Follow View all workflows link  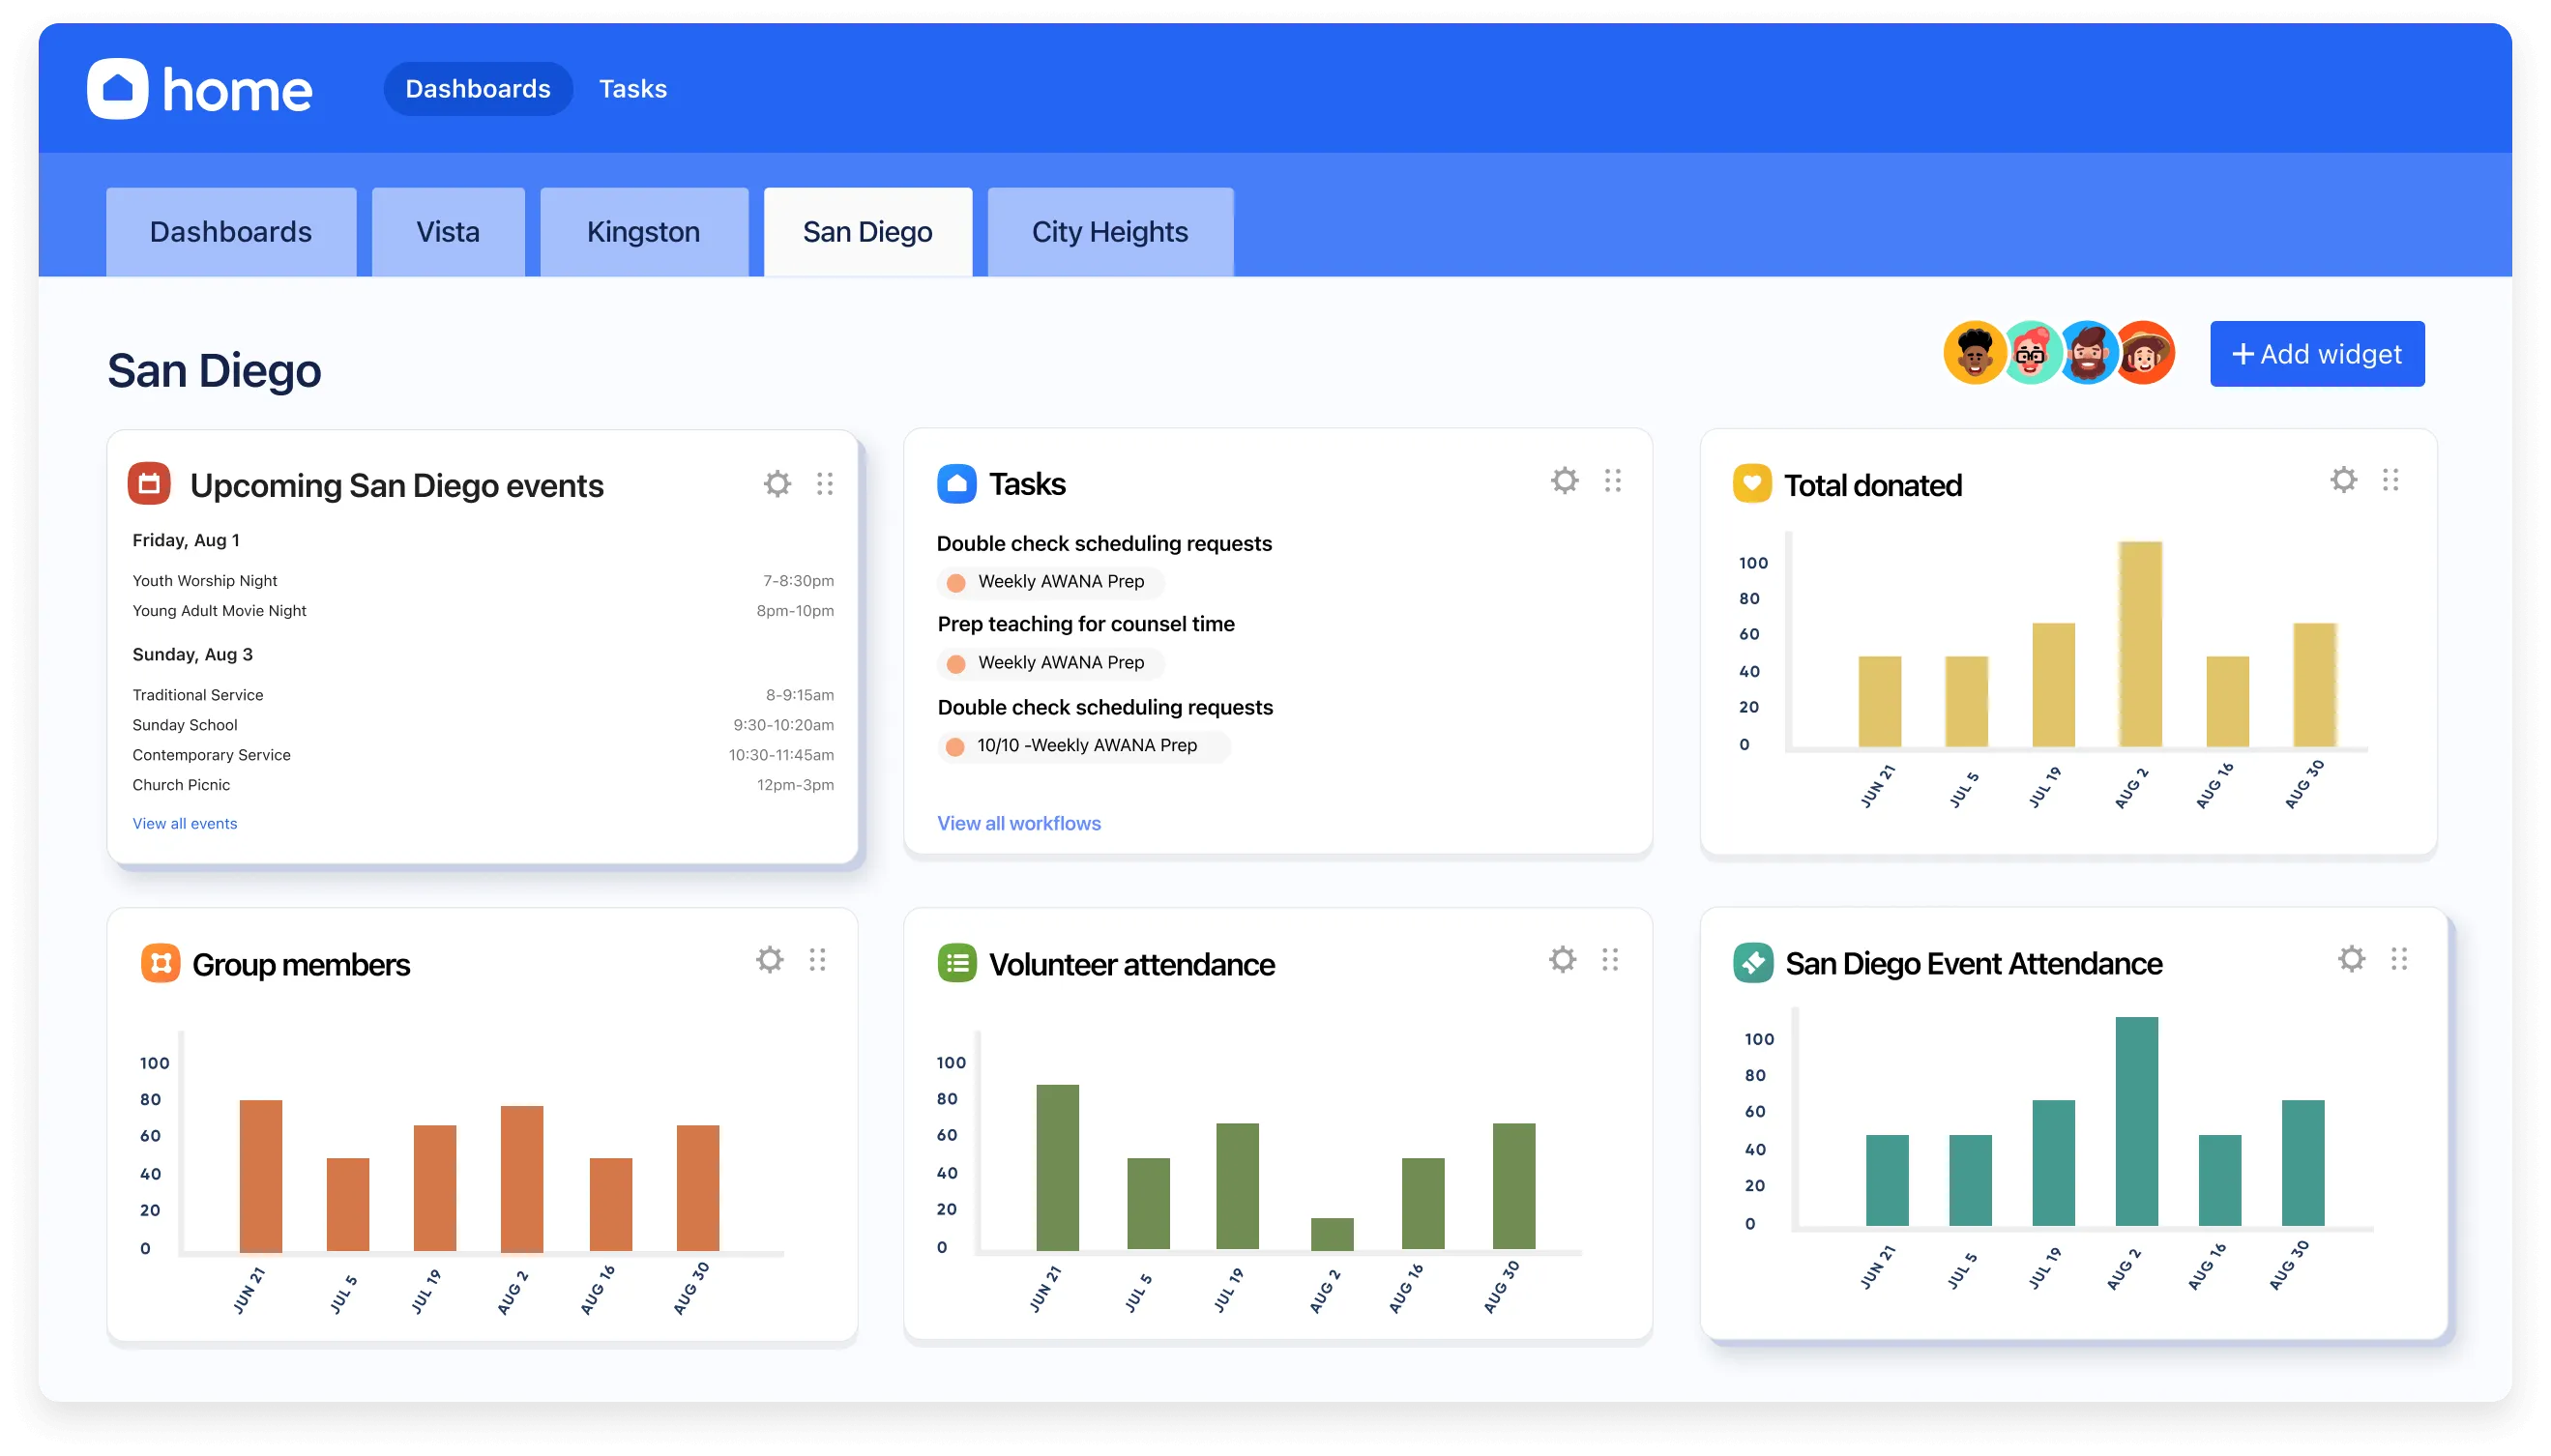[1018, 823]
